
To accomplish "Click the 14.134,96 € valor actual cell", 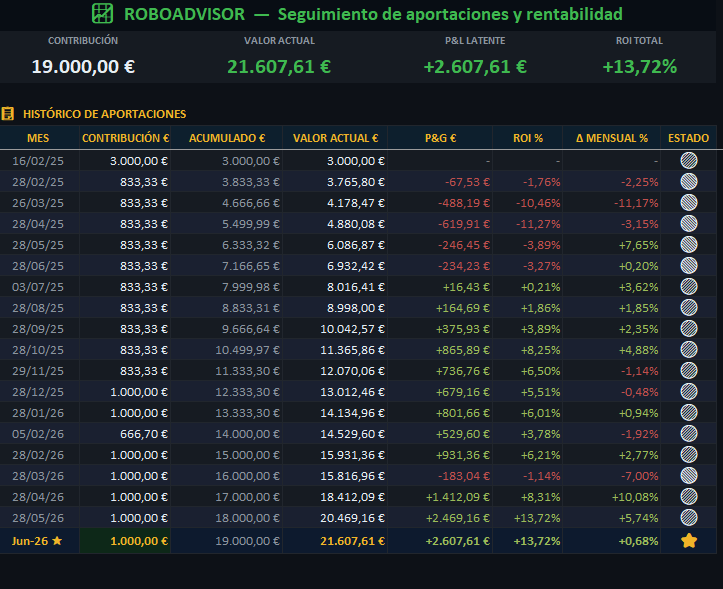I will [x=335, y=413].
